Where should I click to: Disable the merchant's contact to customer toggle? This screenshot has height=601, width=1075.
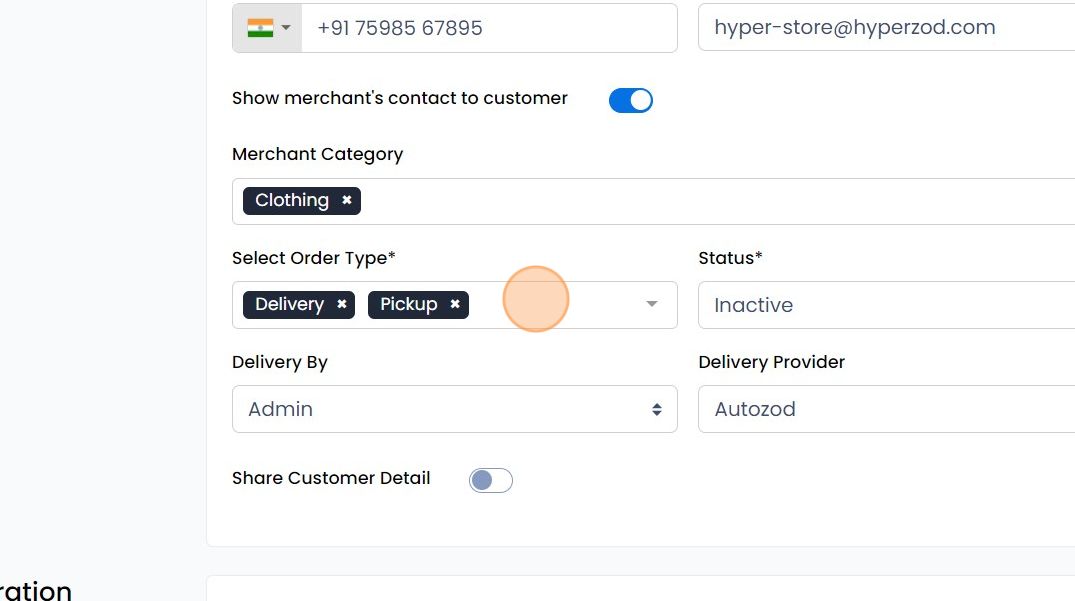pyautogui.click(x=631, y=100)
